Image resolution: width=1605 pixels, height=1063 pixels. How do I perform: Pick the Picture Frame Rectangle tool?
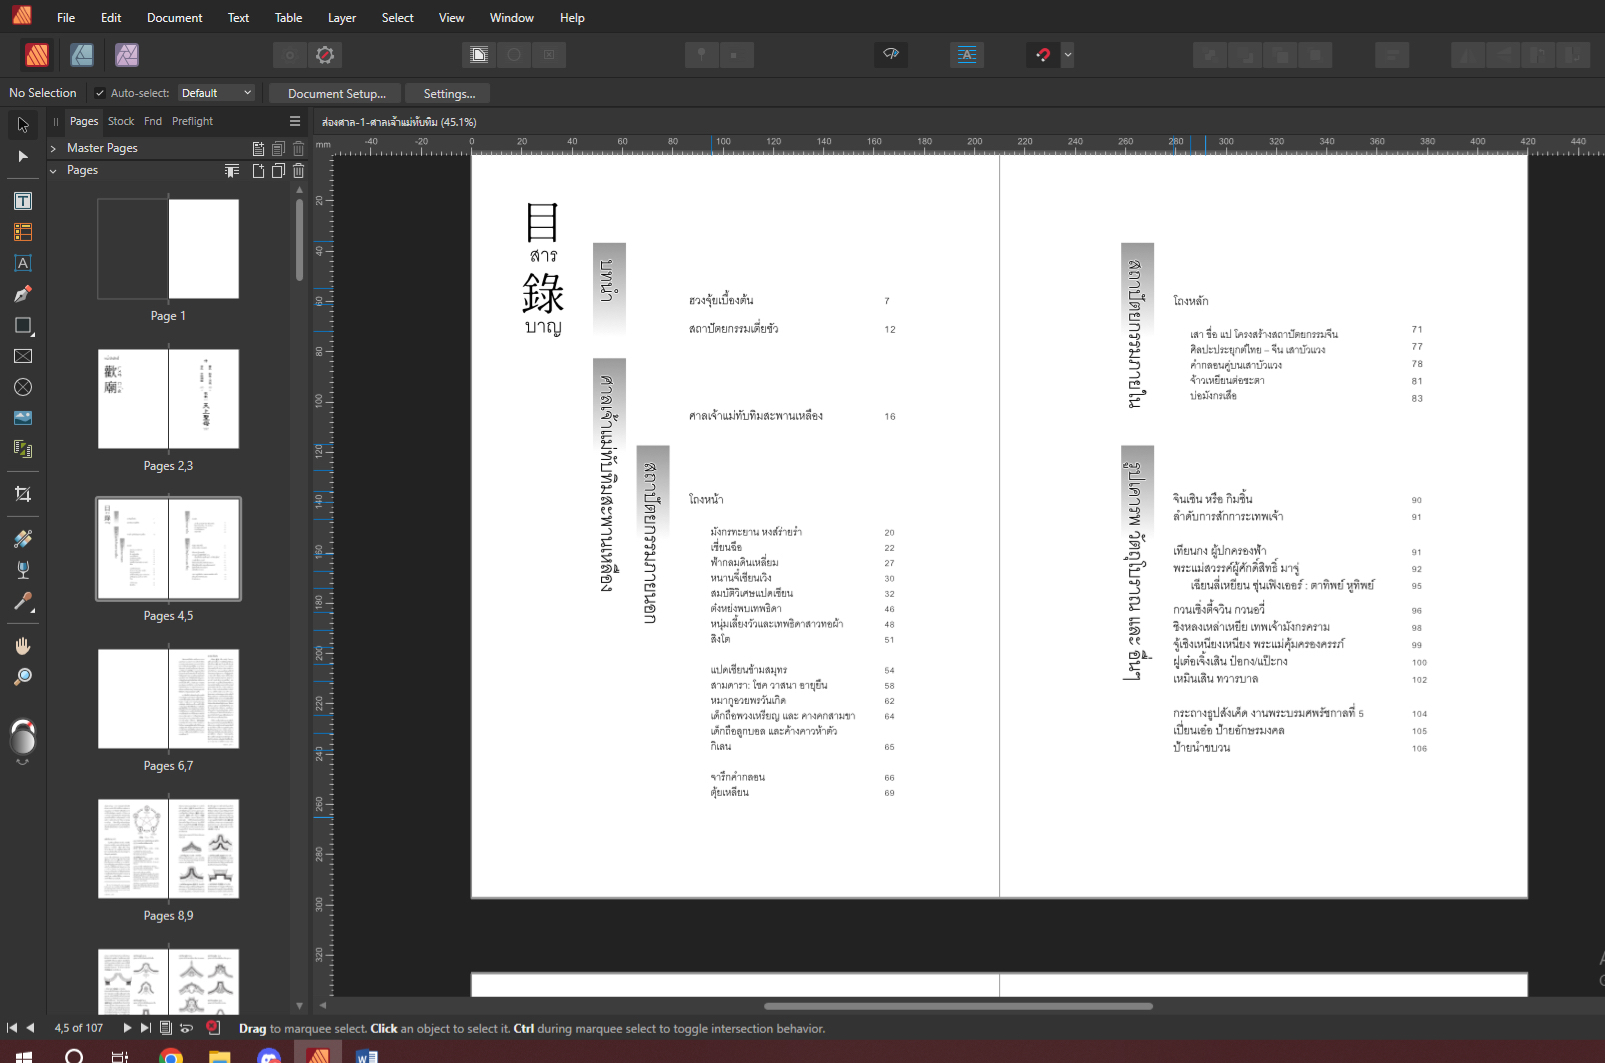(x=22, y=356)
